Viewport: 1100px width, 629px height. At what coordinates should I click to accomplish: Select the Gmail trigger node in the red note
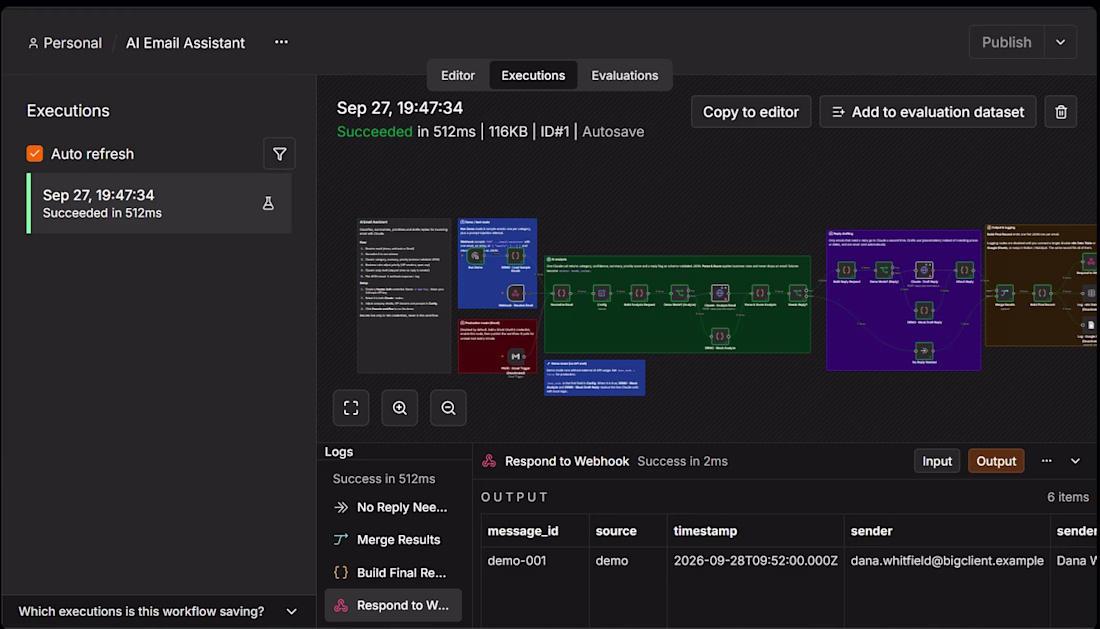[x=516, y=356]
